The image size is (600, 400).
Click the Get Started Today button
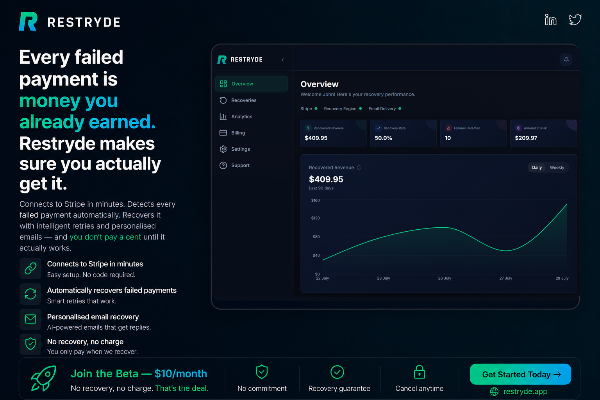click(520, 374)
